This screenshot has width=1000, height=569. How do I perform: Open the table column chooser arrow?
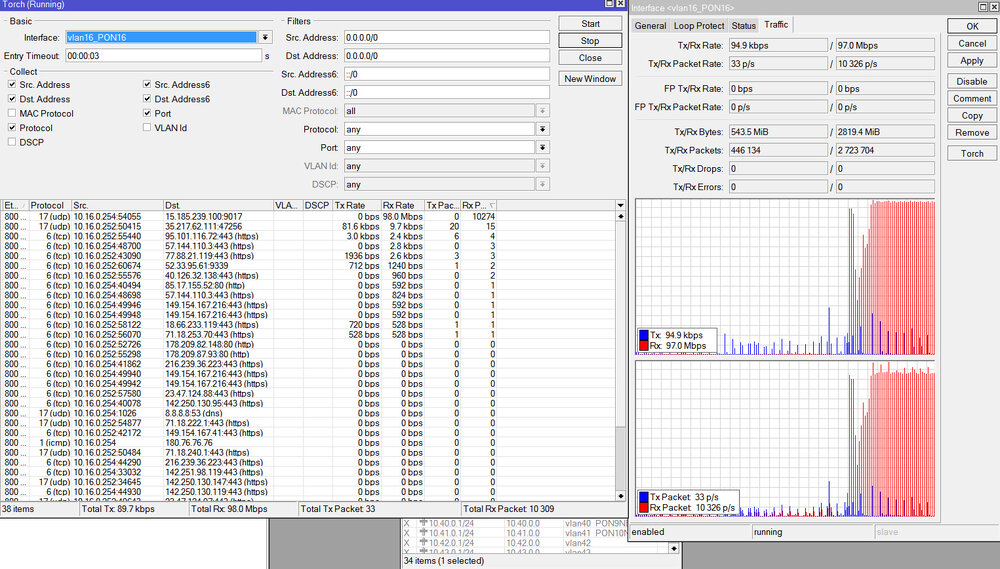click(620, 204)
